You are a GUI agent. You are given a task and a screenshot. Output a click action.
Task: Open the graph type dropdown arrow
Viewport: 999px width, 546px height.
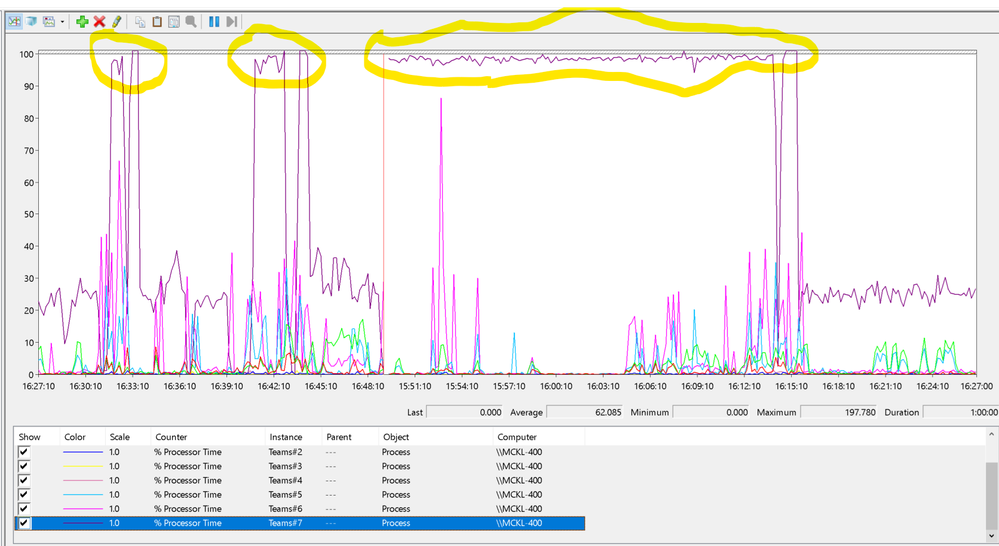(62, 22)
